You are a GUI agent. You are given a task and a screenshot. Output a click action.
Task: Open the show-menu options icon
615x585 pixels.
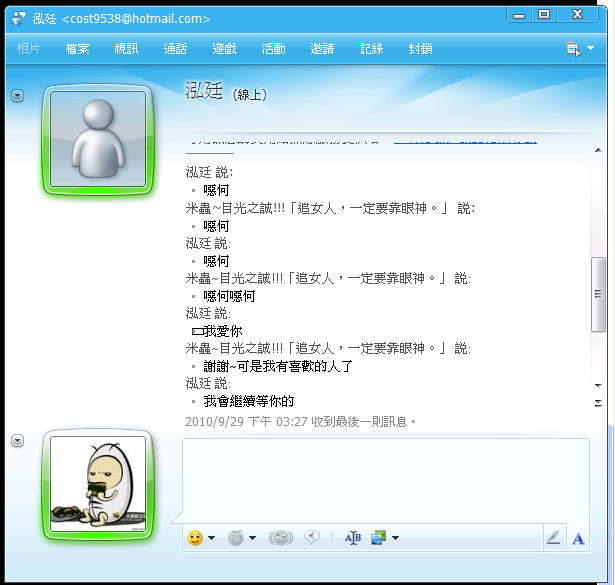point(573,49)
